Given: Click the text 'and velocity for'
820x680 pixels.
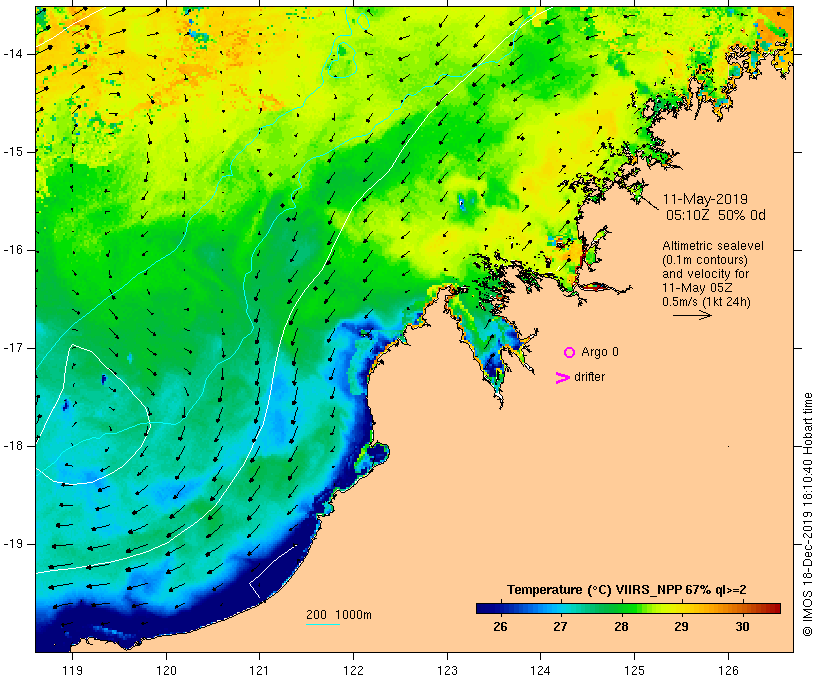Looking at the screenshot, I should pyautogui.click(x=705, y=274).
